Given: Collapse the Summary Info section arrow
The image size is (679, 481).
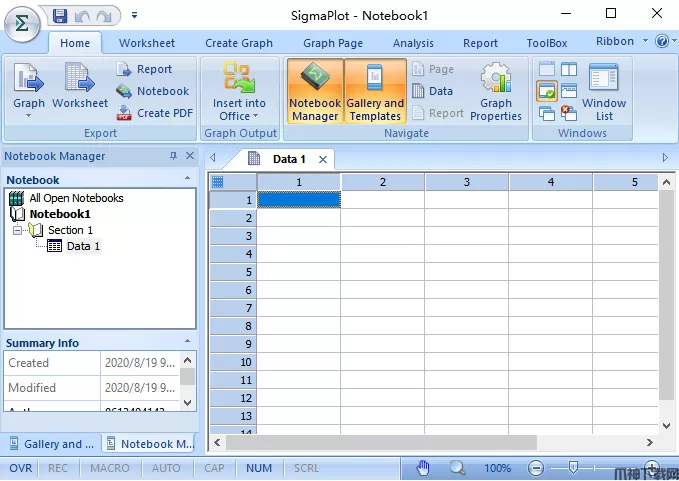Looking at the screenshot, I should (188, 341).
